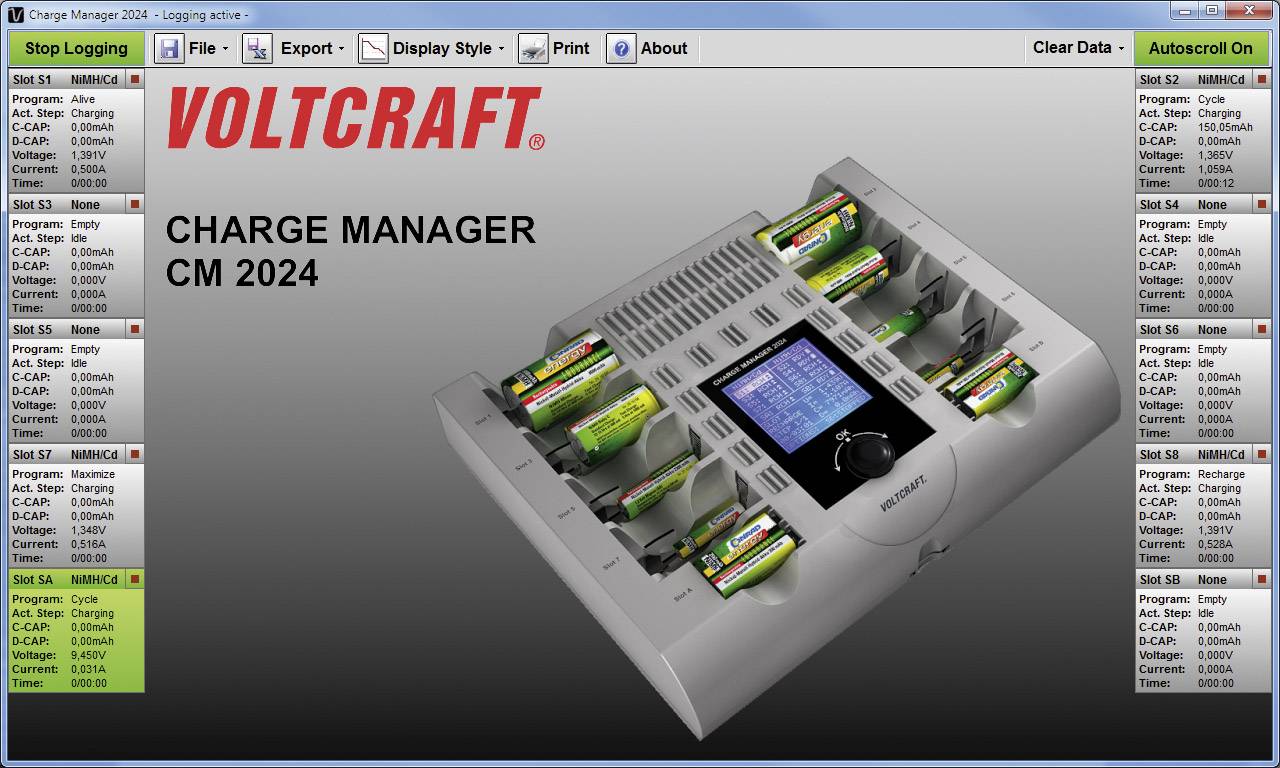1280x768 pixels.
Task: Open the Clear Data dropdown
Action: point(1078,47)
